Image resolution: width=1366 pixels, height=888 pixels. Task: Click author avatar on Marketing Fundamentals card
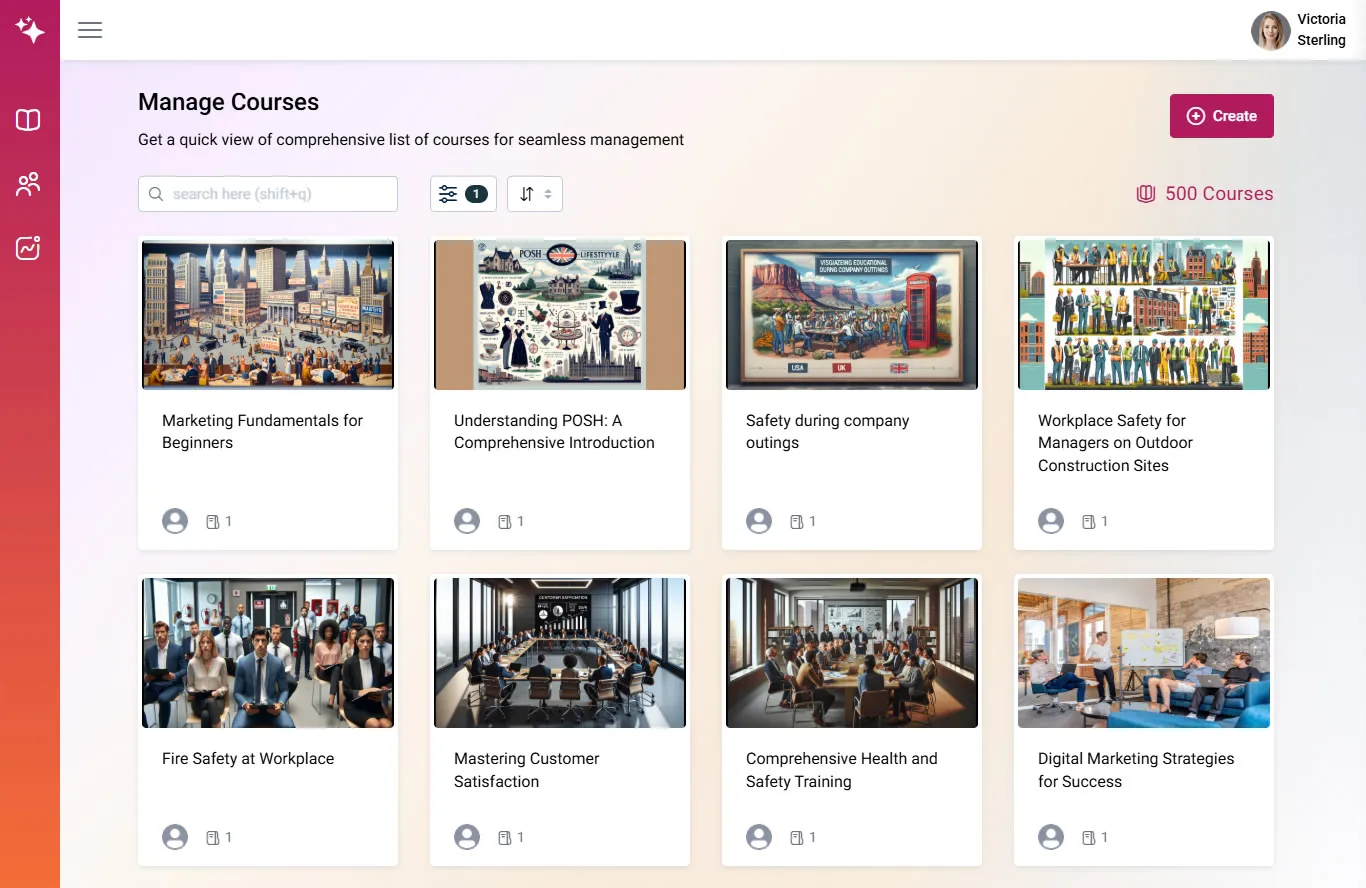point(175,521)
